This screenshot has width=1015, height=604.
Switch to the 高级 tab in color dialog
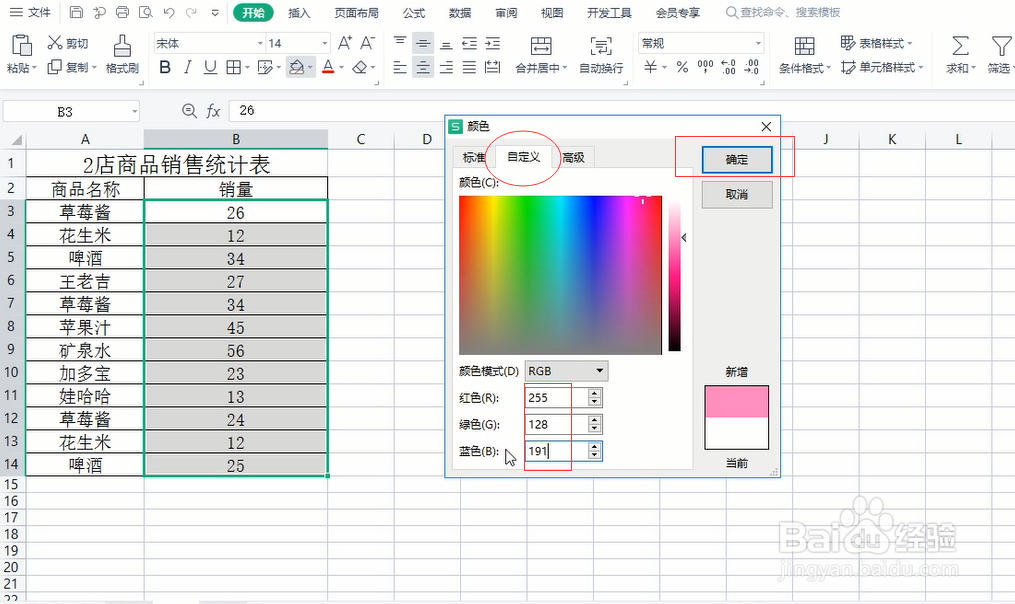click(x=575, y=157)
